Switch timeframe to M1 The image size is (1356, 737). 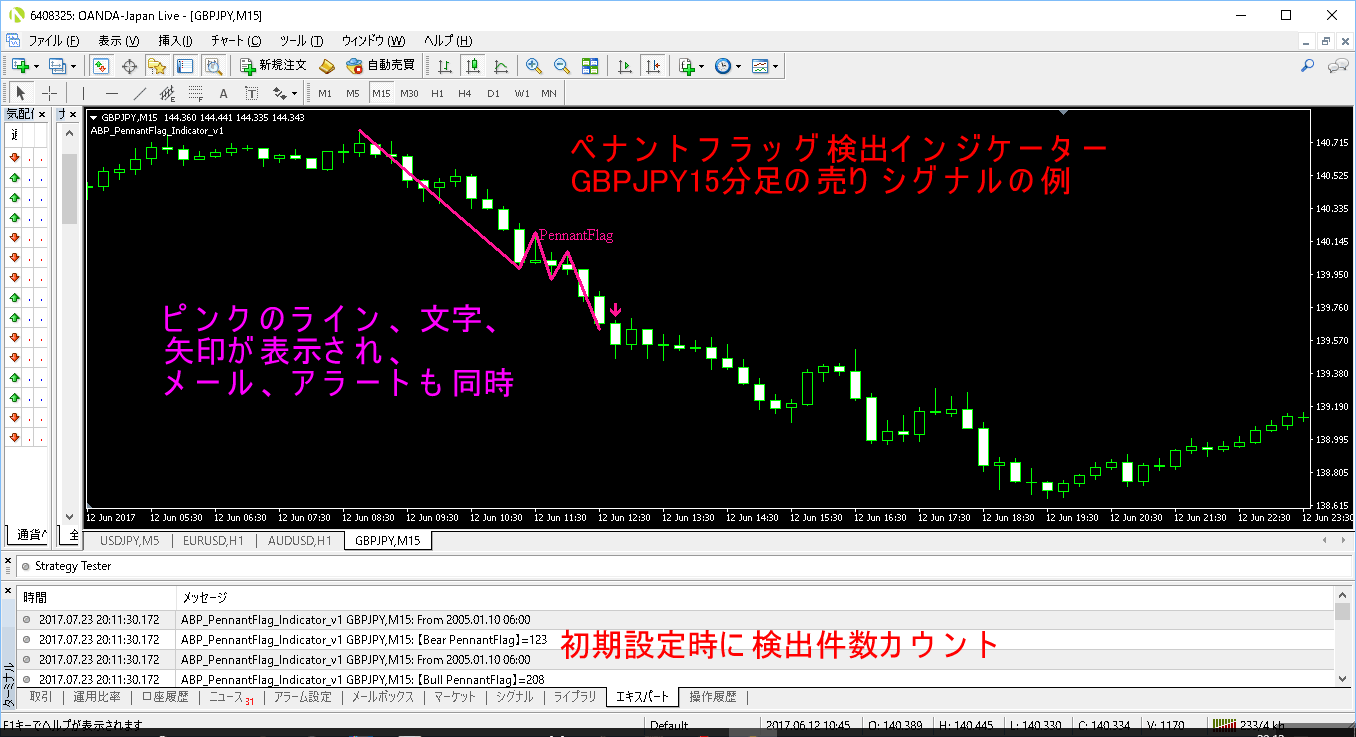click(325, 93)
